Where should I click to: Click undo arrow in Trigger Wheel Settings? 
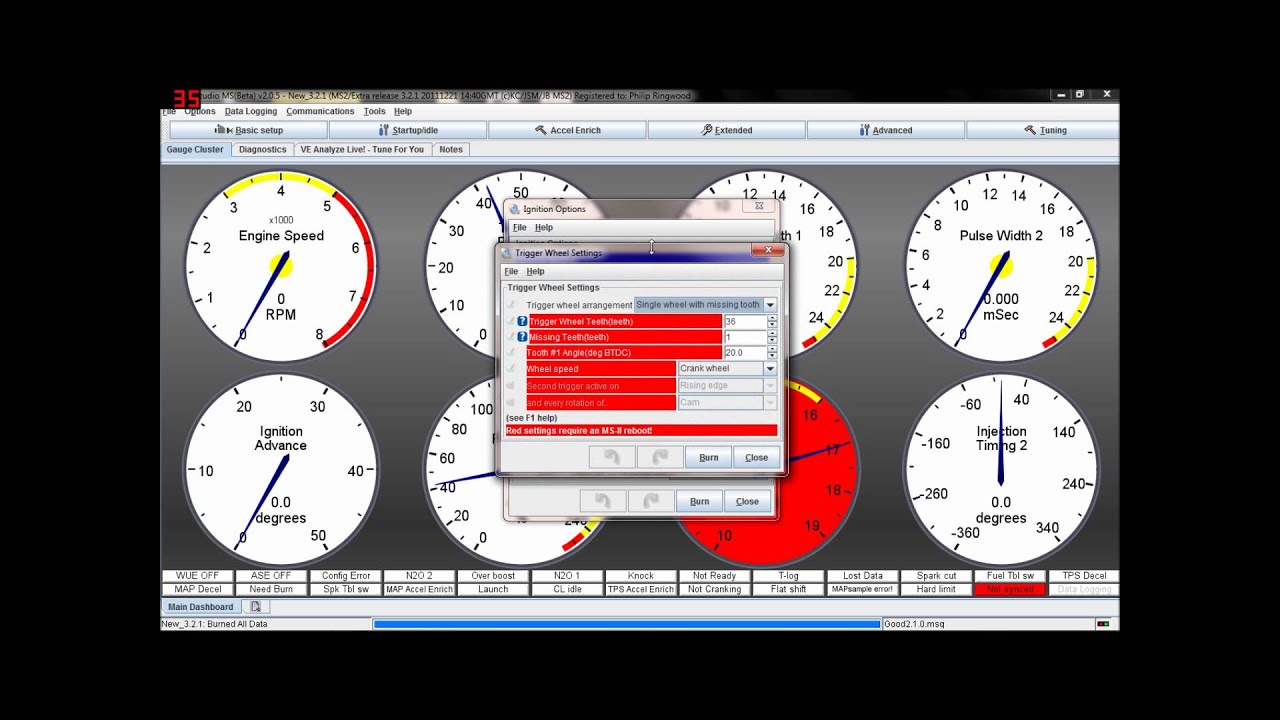(x=612, y=457)
